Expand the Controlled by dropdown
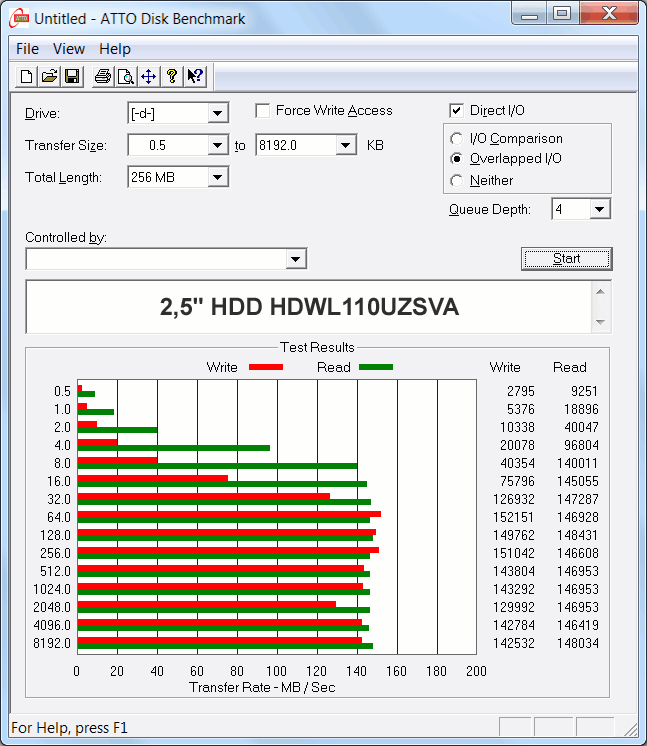Screen dimensions: 647x746 click(295, 259)
